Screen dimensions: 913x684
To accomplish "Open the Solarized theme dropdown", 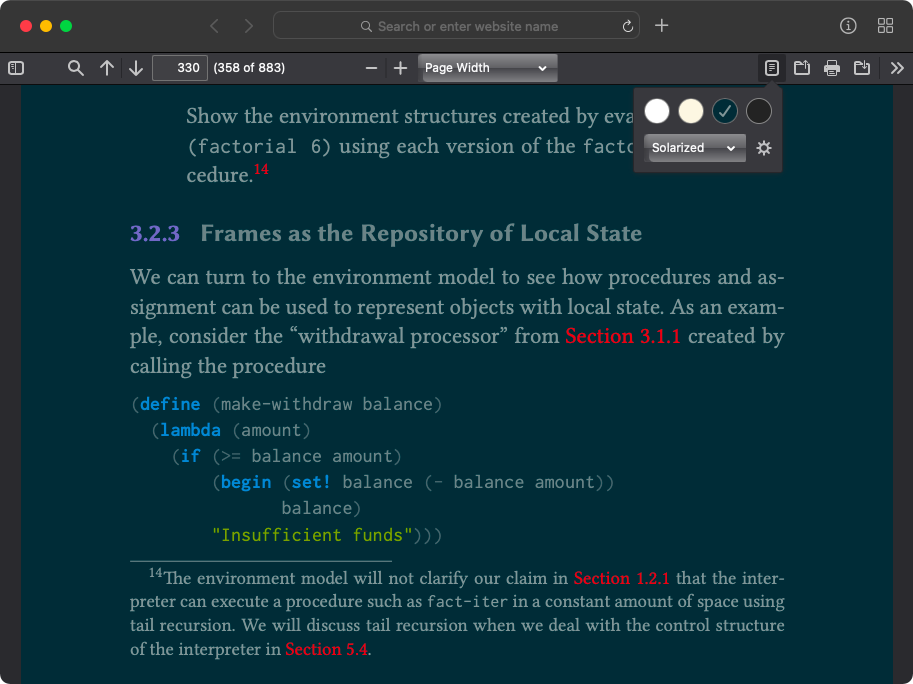I will (x=695, y=148).
